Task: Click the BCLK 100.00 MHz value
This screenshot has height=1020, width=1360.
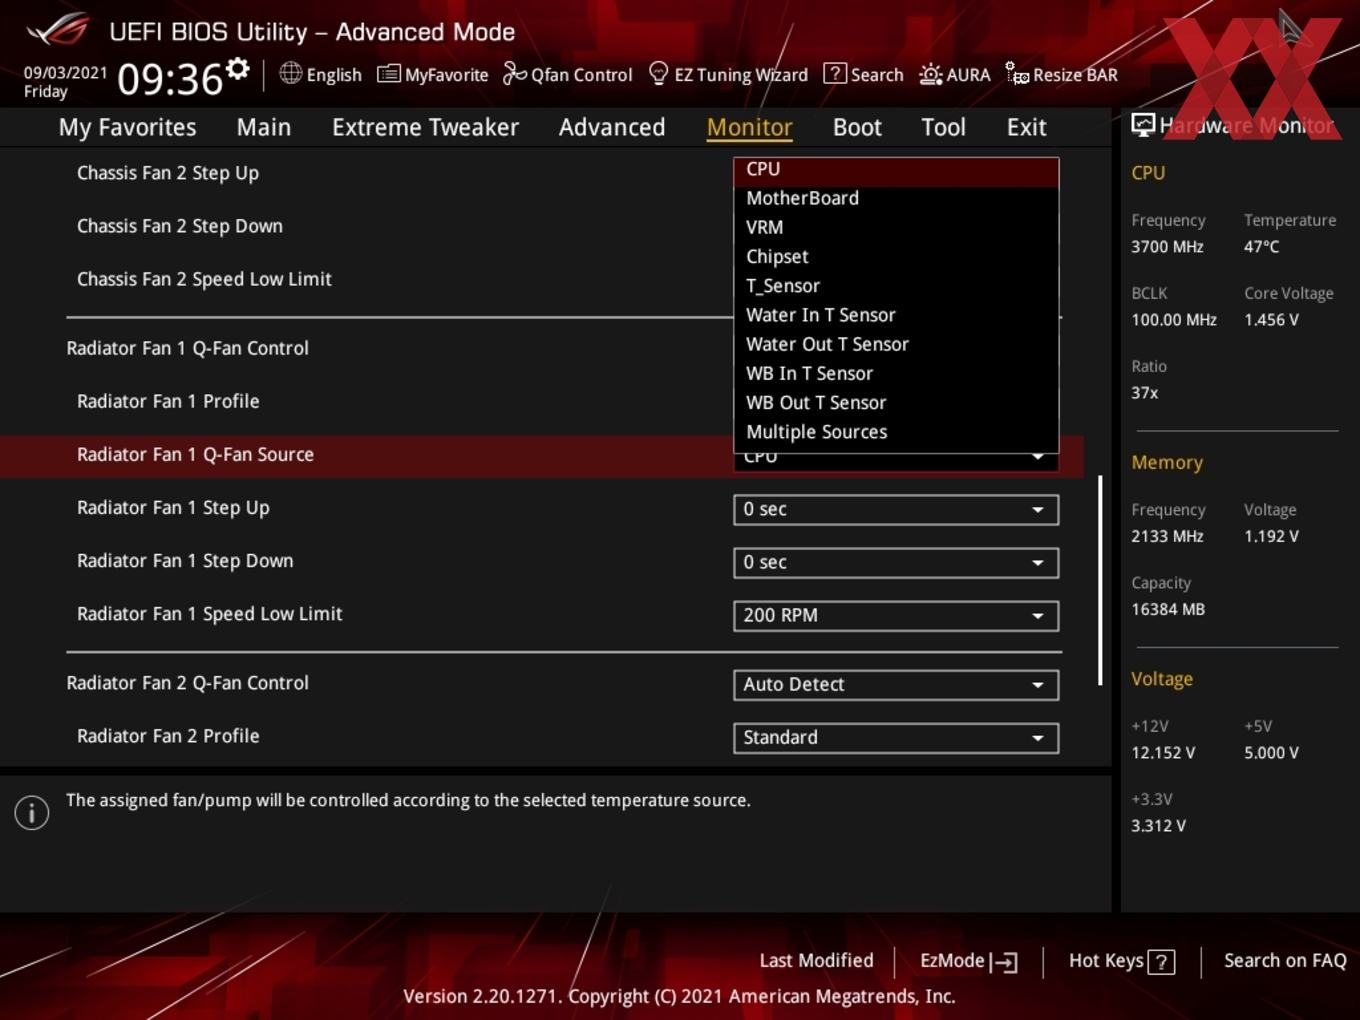Action: pos(1174,320)
